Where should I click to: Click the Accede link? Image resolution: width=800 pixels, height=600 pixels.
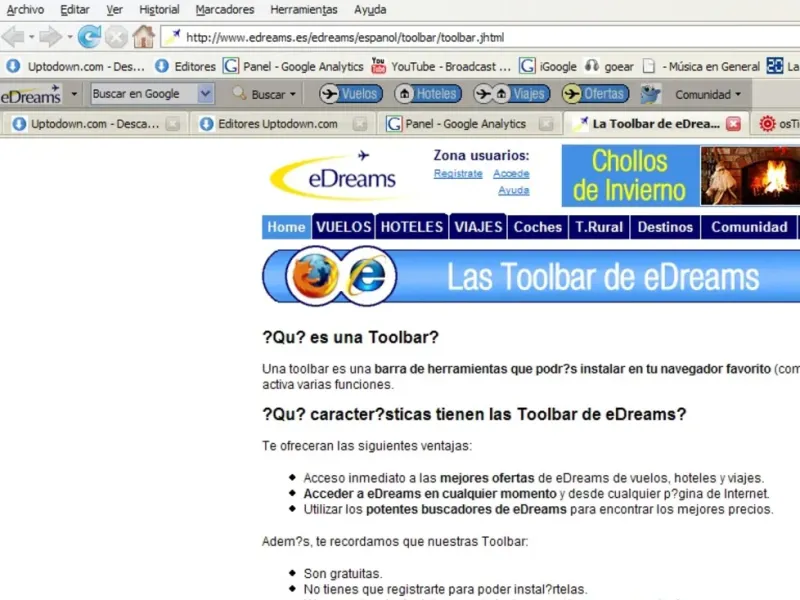click(511, 173)
